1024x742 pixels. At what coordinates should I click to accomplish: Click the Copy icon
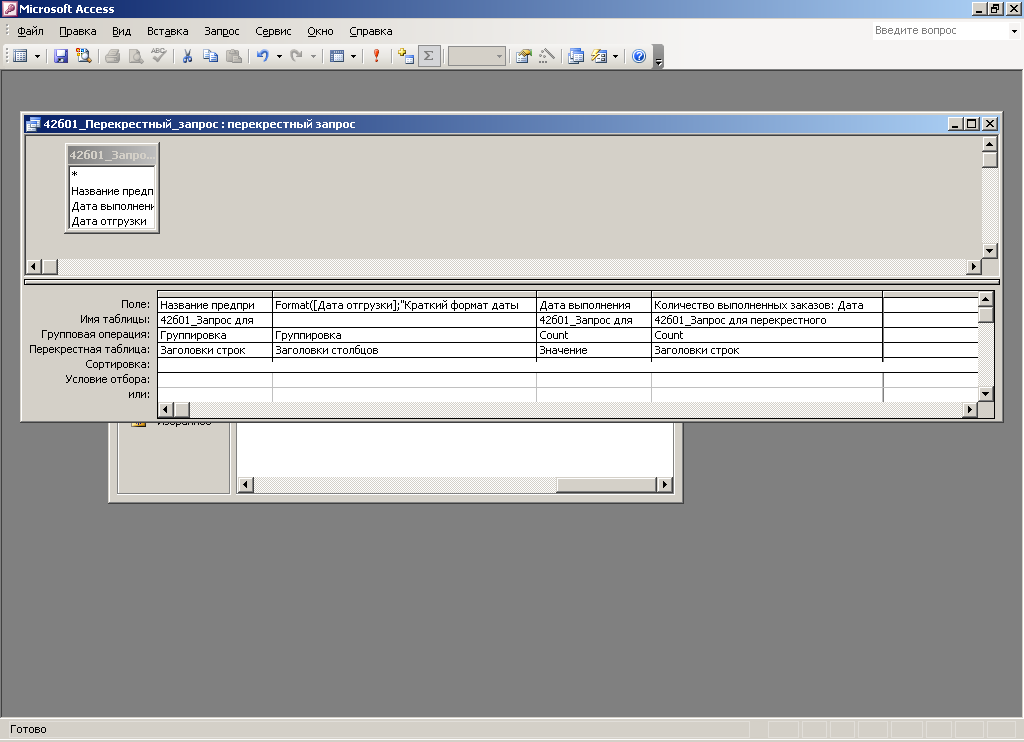[210, 56]
